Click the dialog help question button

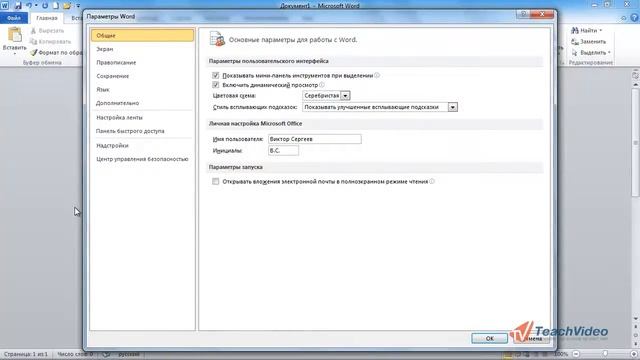523,14
